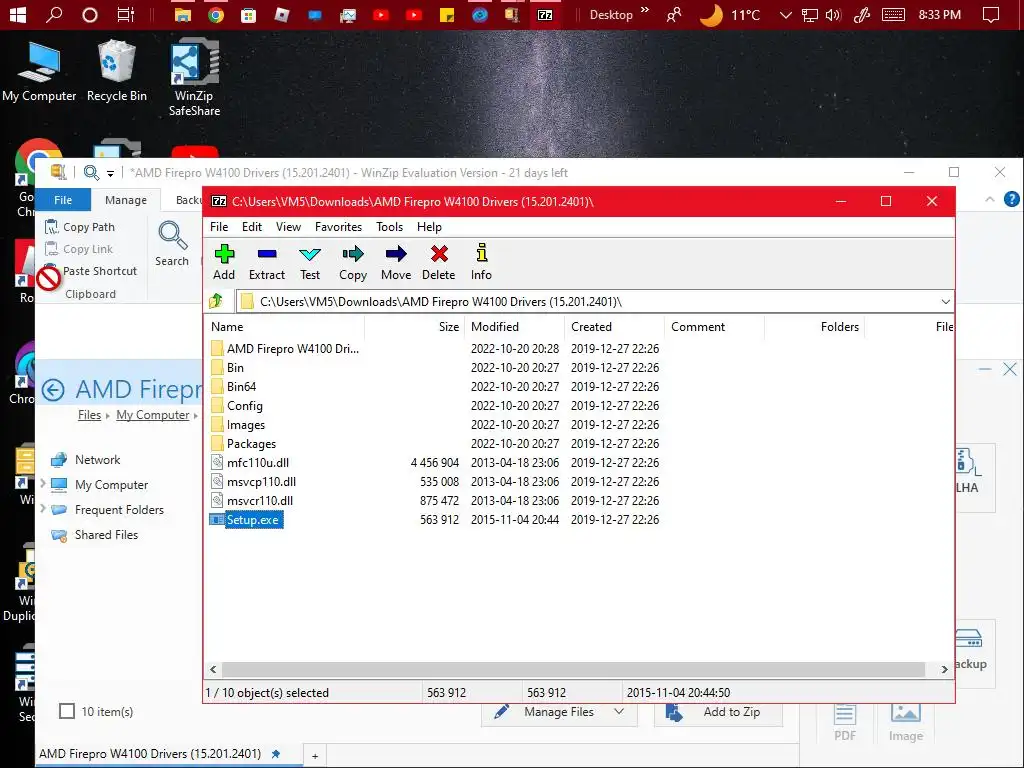
Task: Open the View menu in 7-Zip
Action: click(288, 227)
